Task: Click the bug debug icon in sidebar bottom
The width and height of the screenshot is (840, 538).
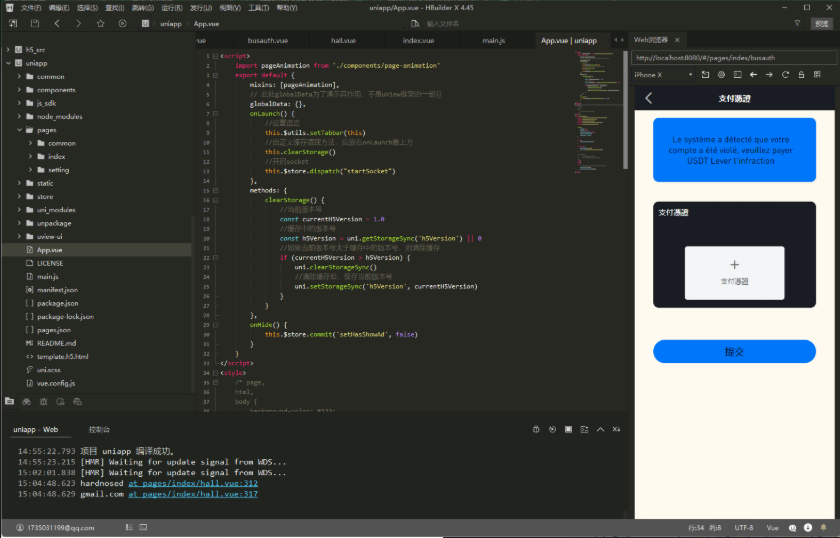Action: coord(43,401)
